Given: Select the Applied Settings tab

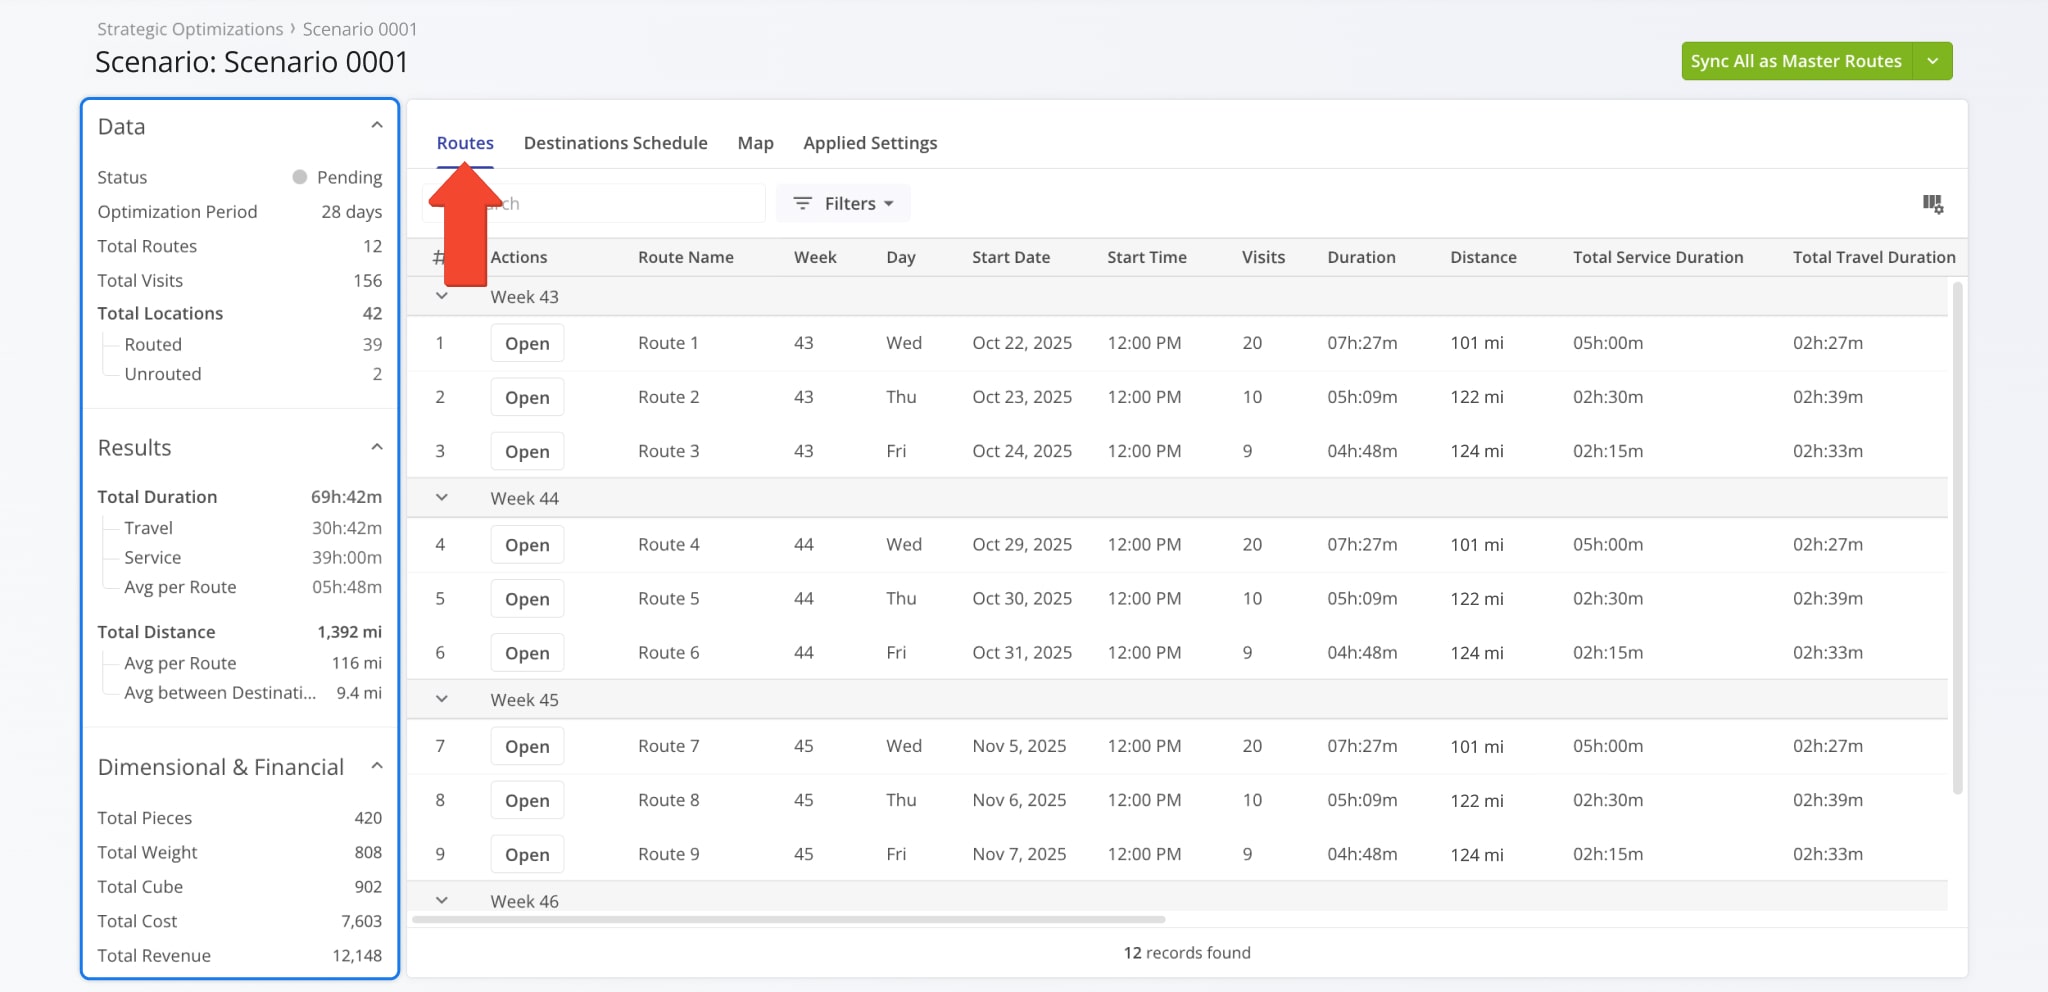Looking at the screenshot, I should coord(870,143).
